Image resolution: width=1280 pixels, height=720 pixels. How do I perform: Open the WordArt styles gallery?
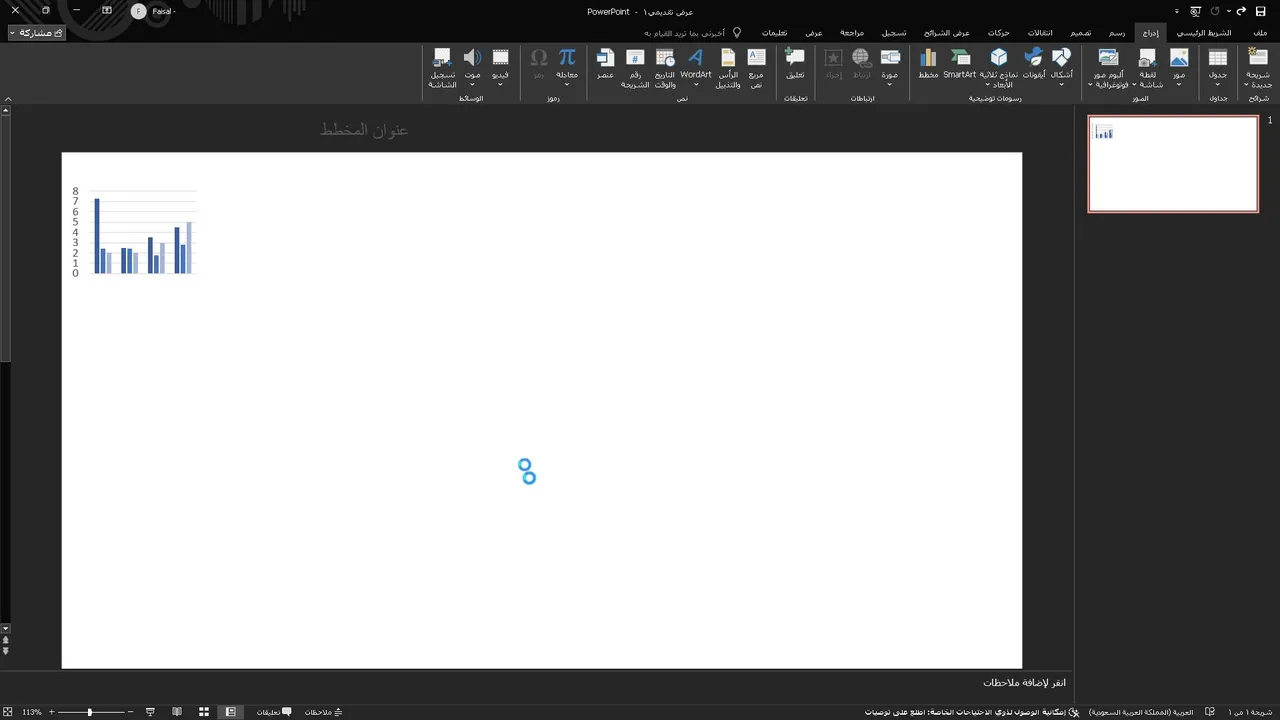(x=696, y=67)
